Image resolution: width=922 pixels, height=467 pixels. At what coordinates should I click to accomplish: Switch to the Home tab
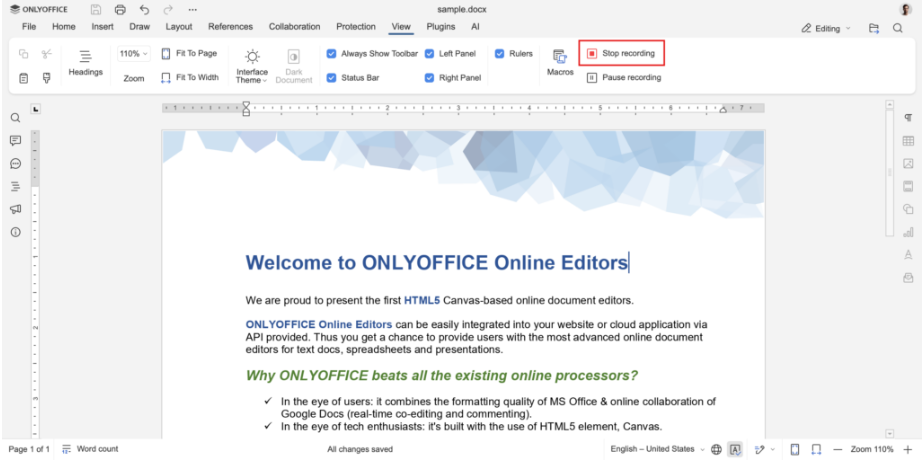[64, 26]
